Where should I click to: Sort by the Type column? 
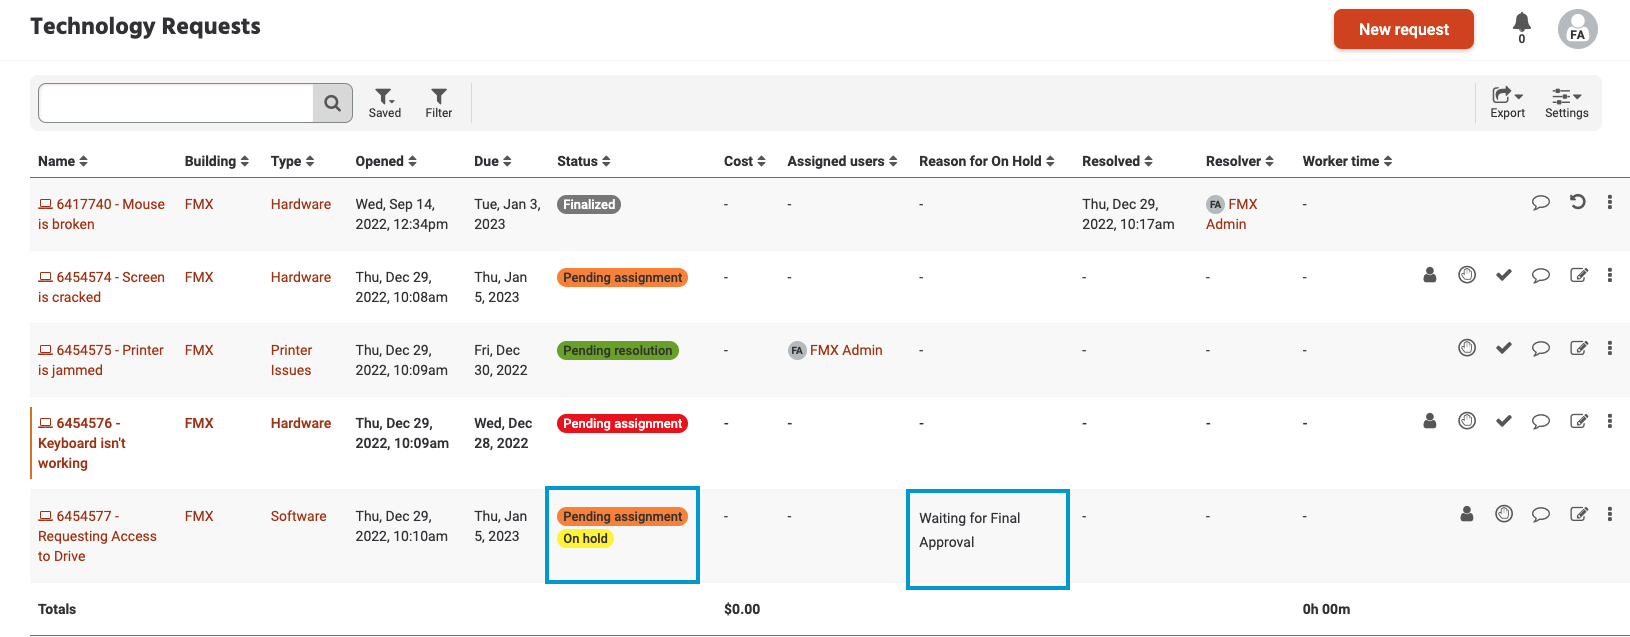[293, 161]
